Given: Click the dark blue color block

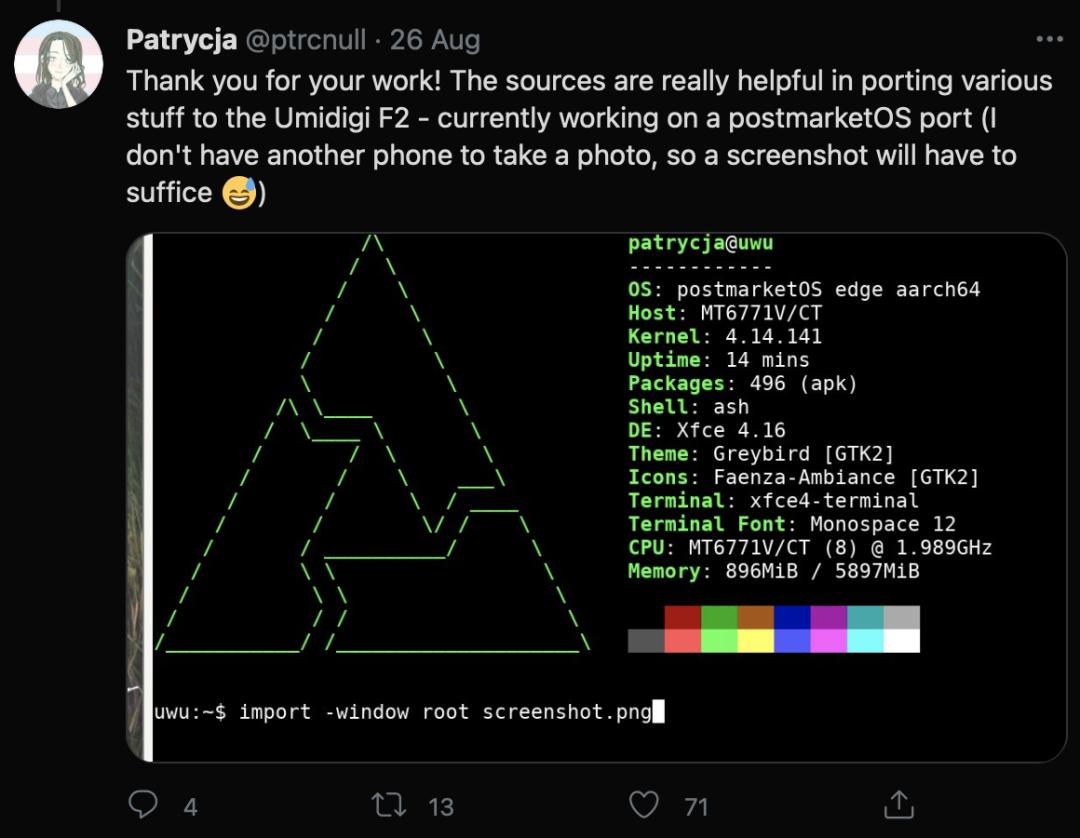Looking at the screenshot, I should (792, 617).
